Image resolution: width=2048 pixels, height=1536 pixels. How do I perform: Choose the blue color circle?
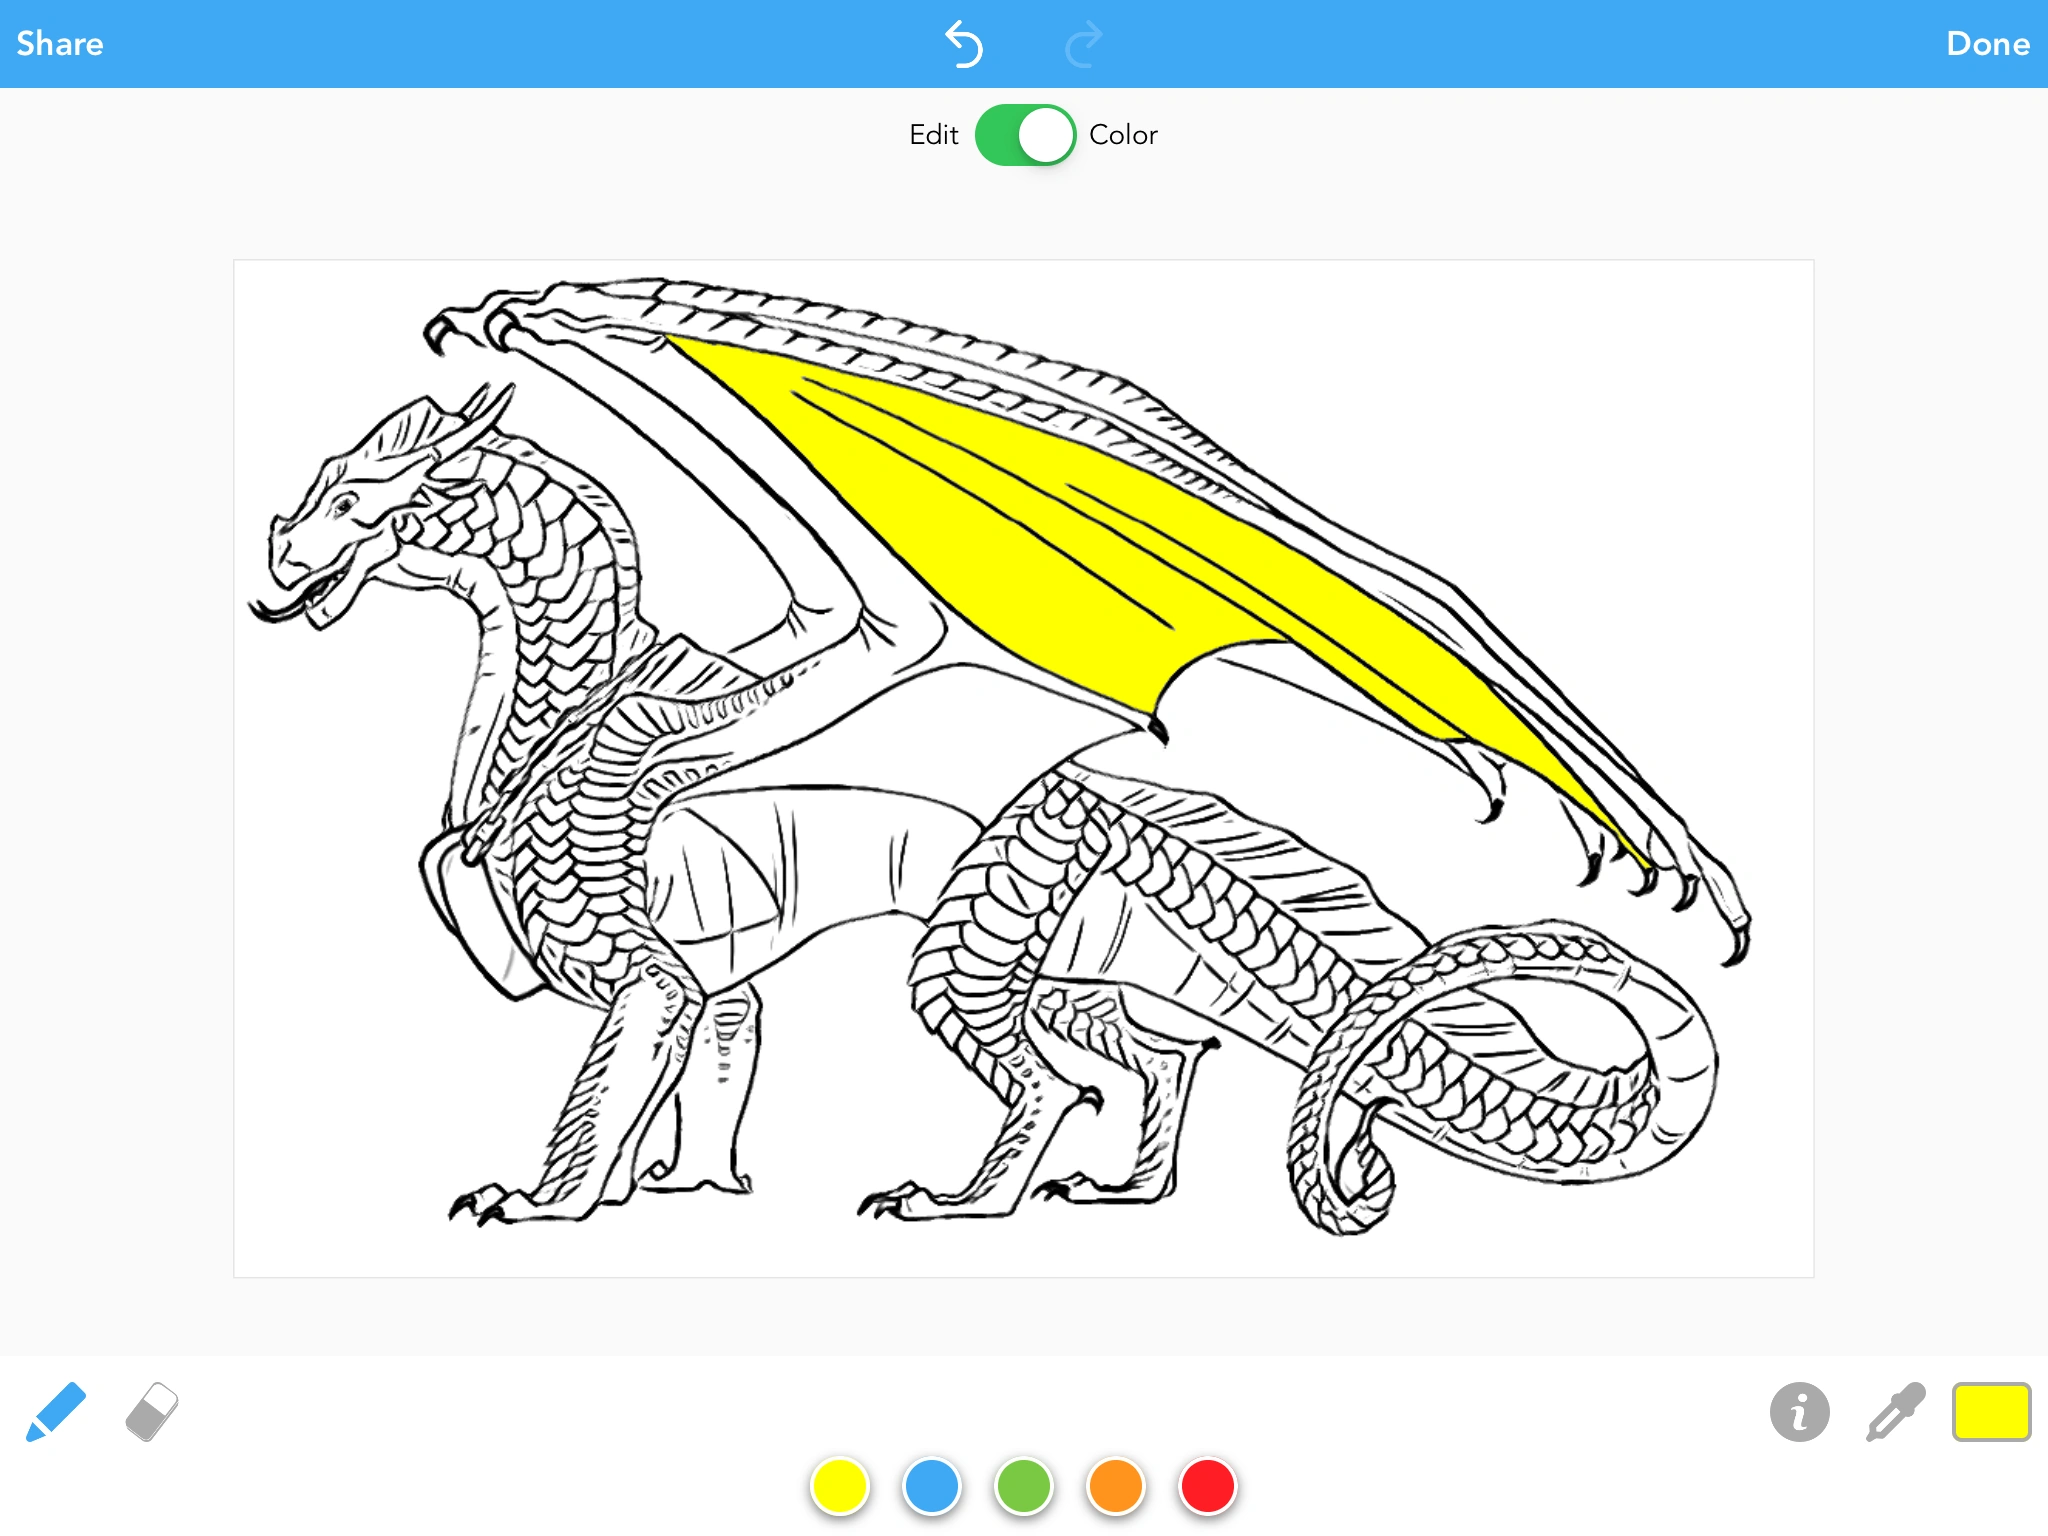pyautogui.click(x=932, y=1486)
